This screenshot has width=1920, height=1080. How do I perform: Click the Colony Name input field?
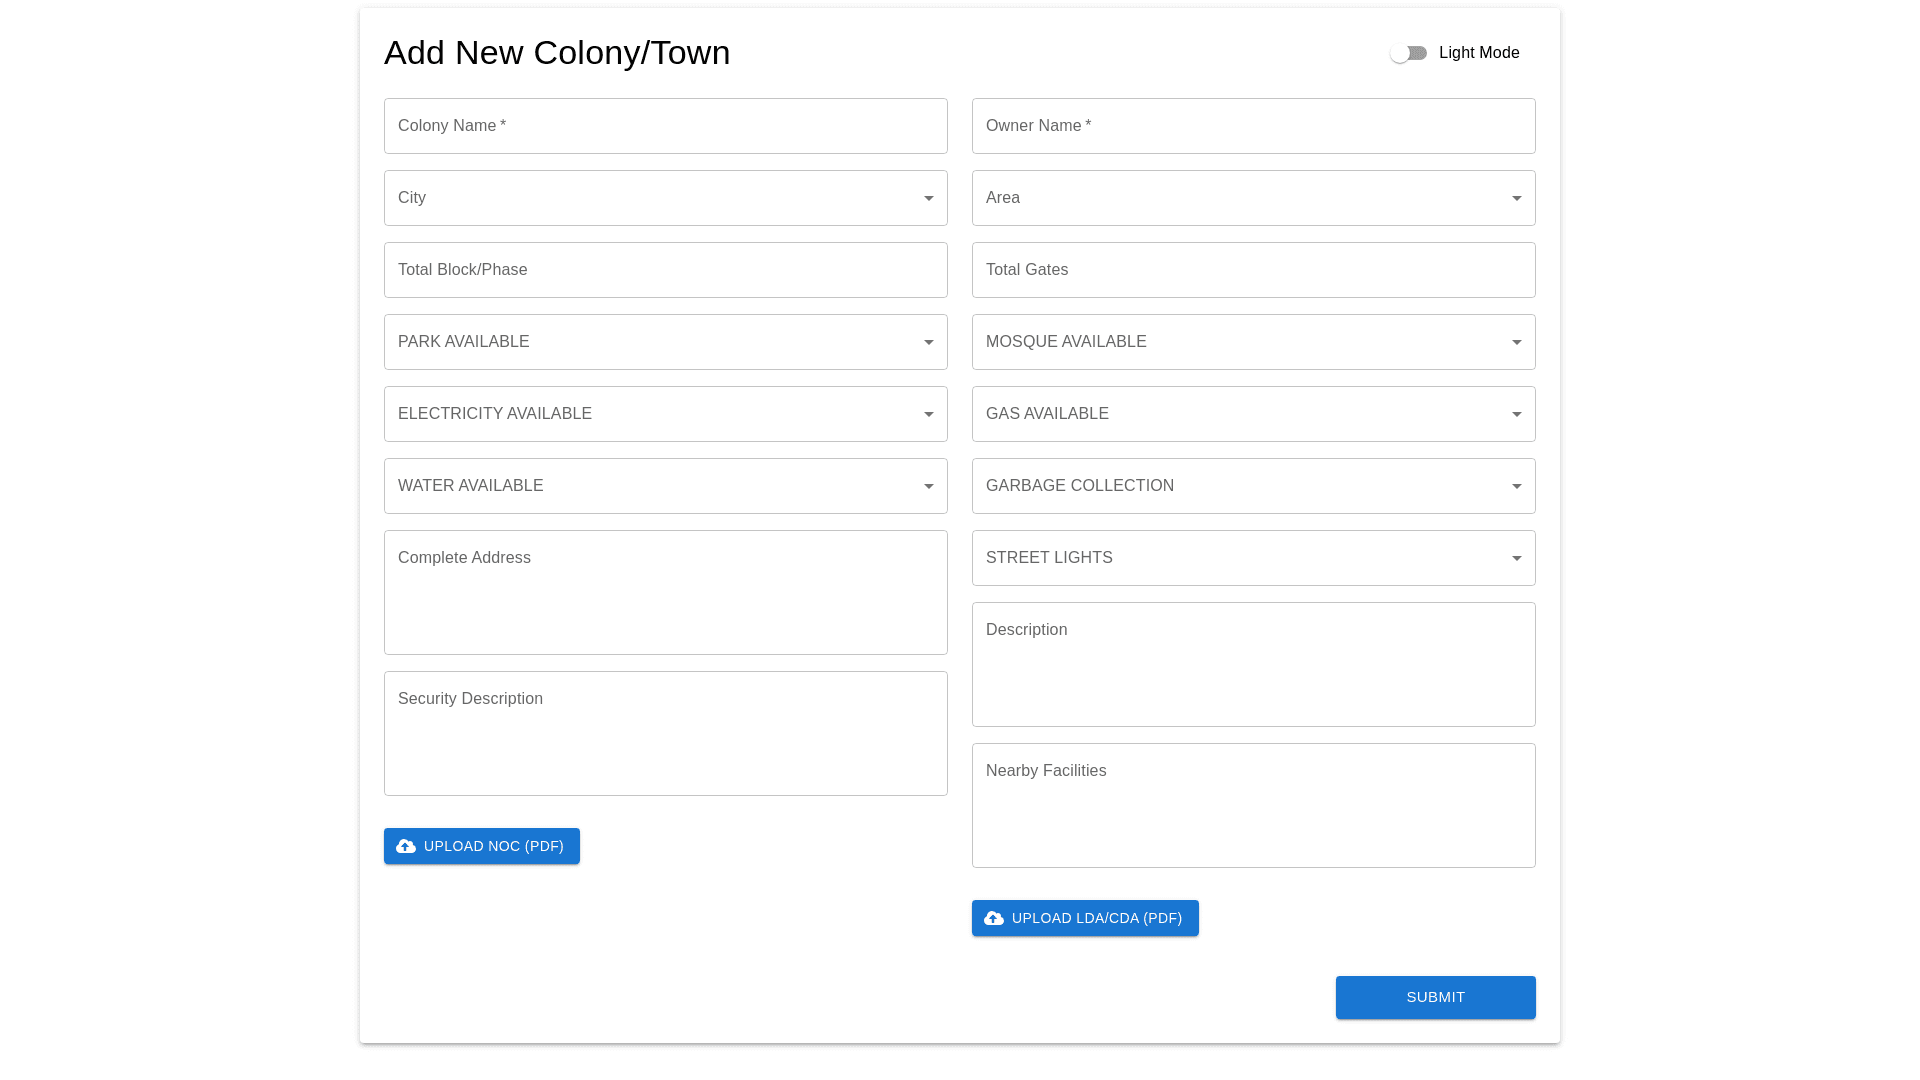[x=665, y=126]
